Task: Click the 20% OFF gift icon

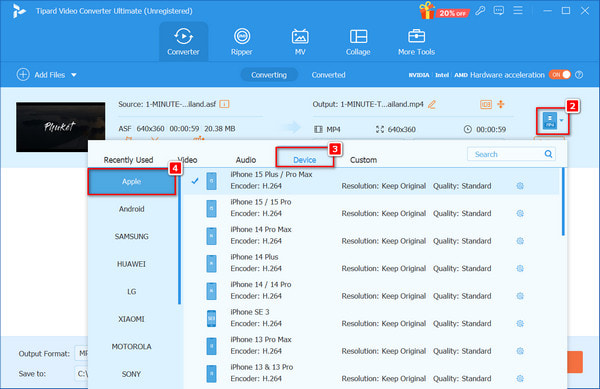Action: (x=443, y=11)
